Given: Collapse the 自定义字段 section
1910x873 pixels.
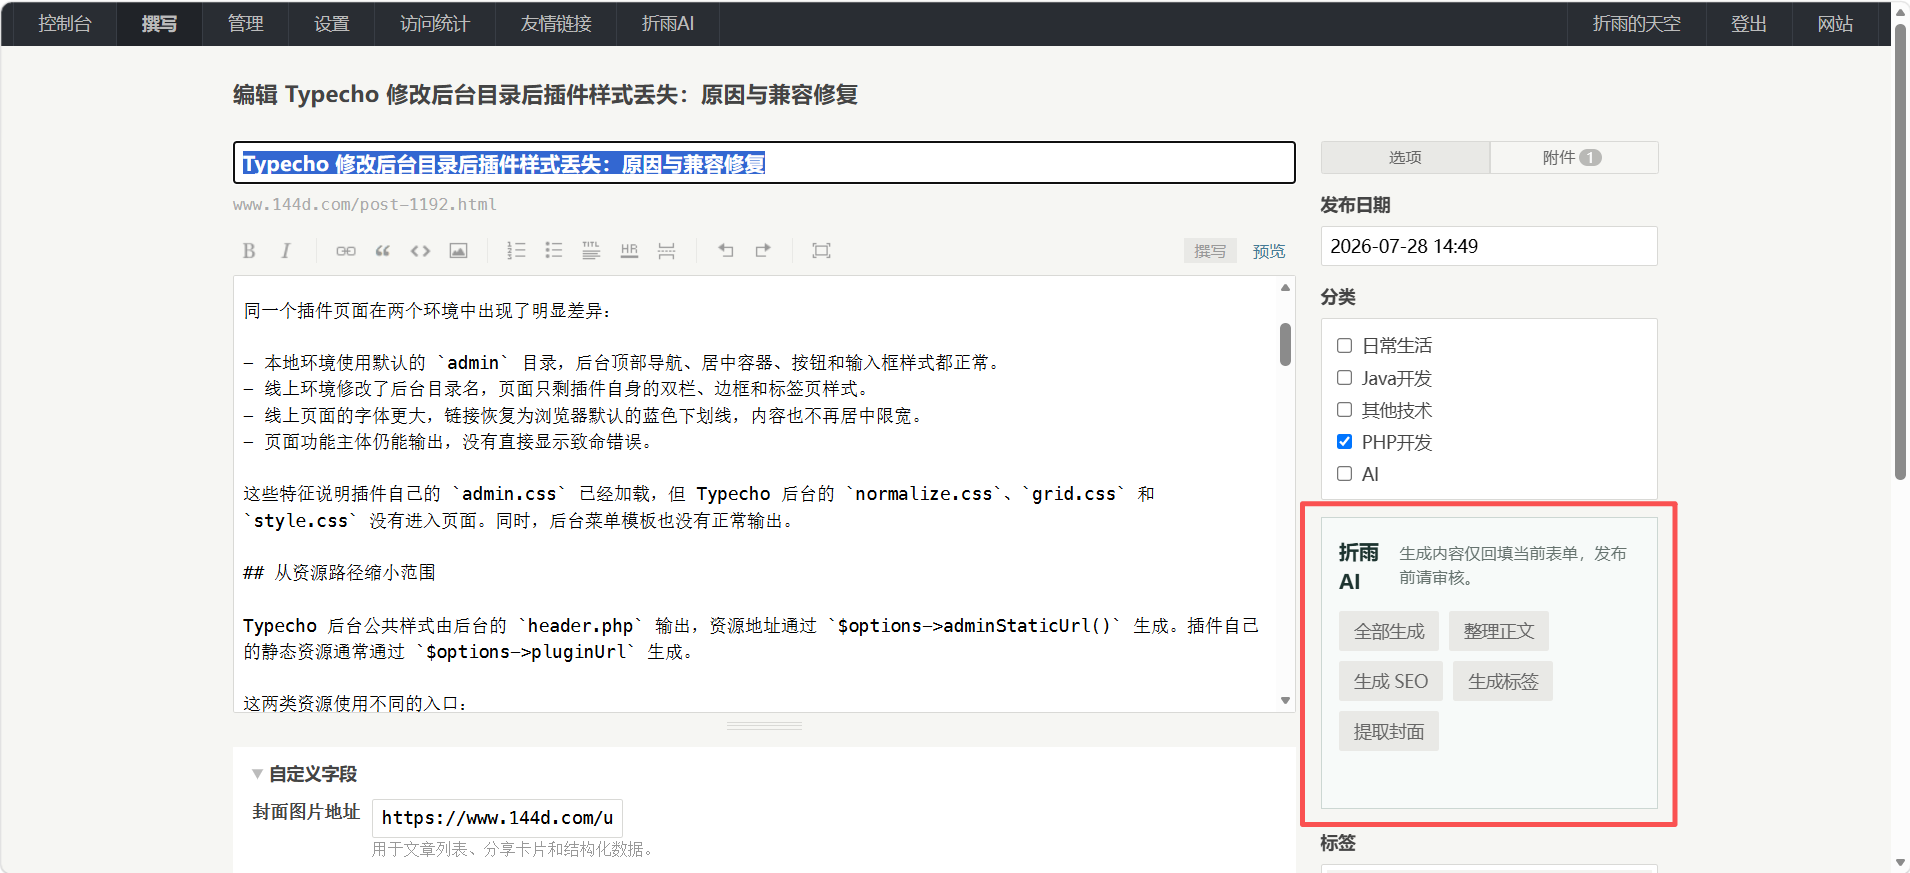Looking at the screenshot, I should (305, 774).
